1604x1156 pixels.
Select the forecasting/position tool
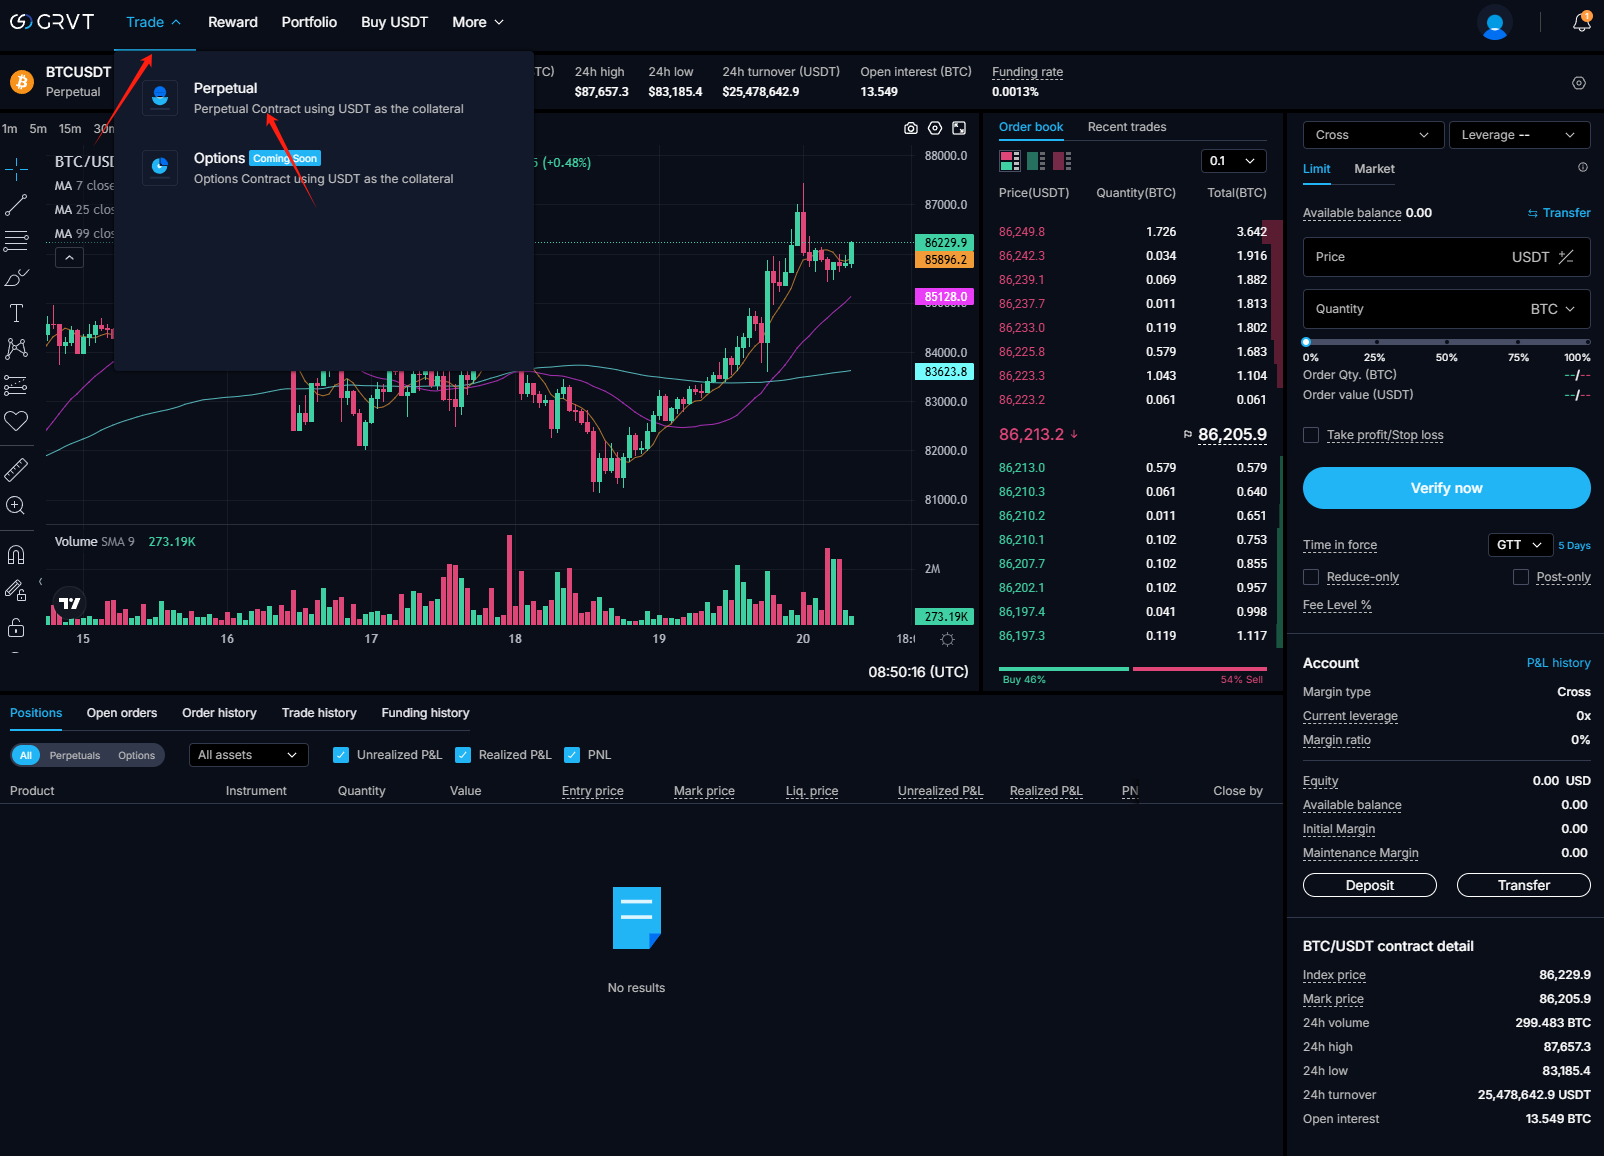(x=16, y=385)
